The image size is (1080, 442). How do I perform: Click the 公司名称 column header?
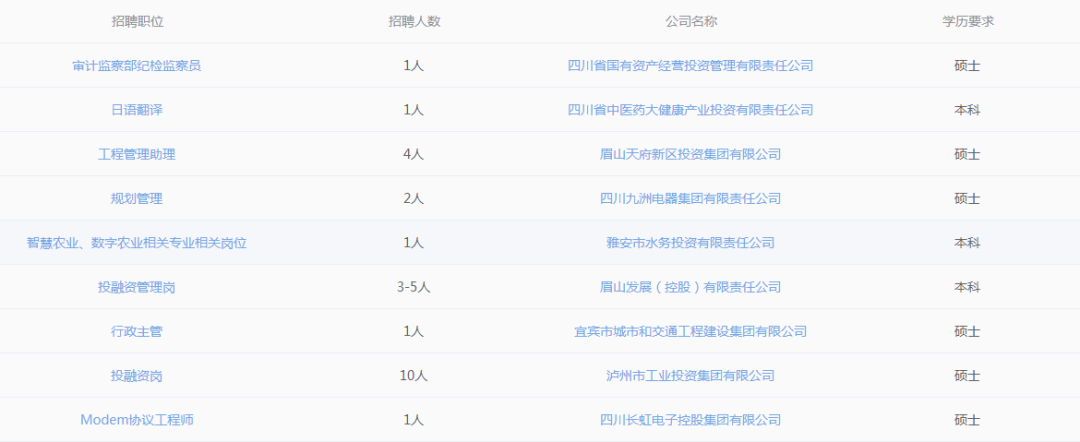point(692,21)
